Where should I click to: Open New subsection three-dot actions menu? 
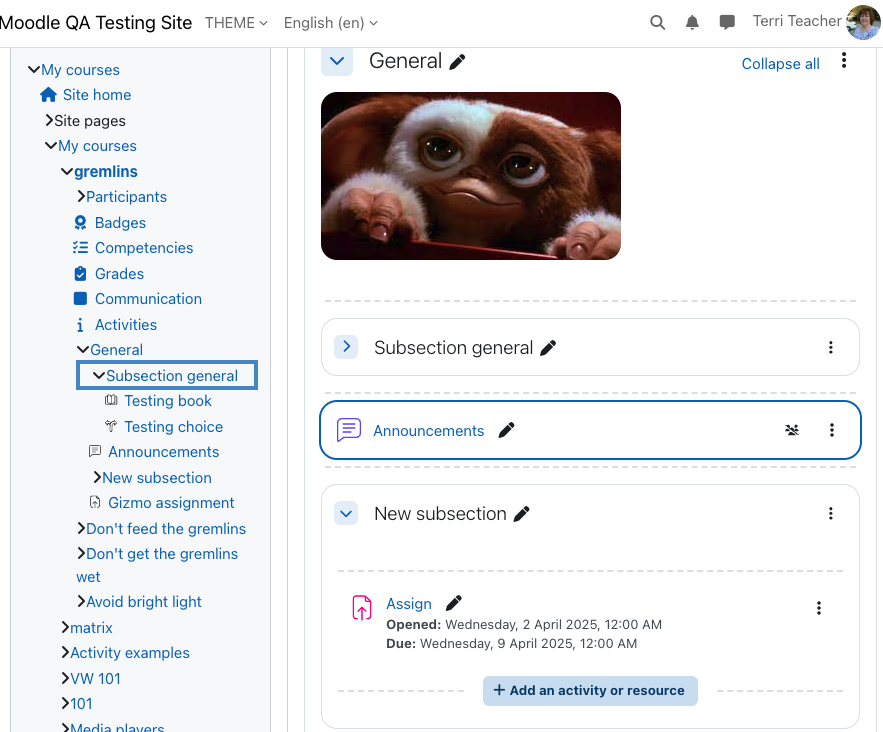[831, 513]
